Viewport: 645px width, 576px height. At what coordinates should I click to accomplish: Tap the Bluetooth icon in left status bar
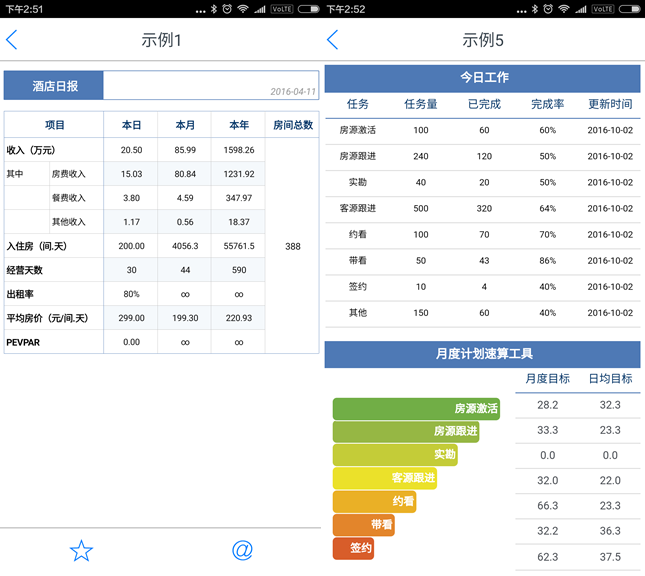(x=213, y=9)
